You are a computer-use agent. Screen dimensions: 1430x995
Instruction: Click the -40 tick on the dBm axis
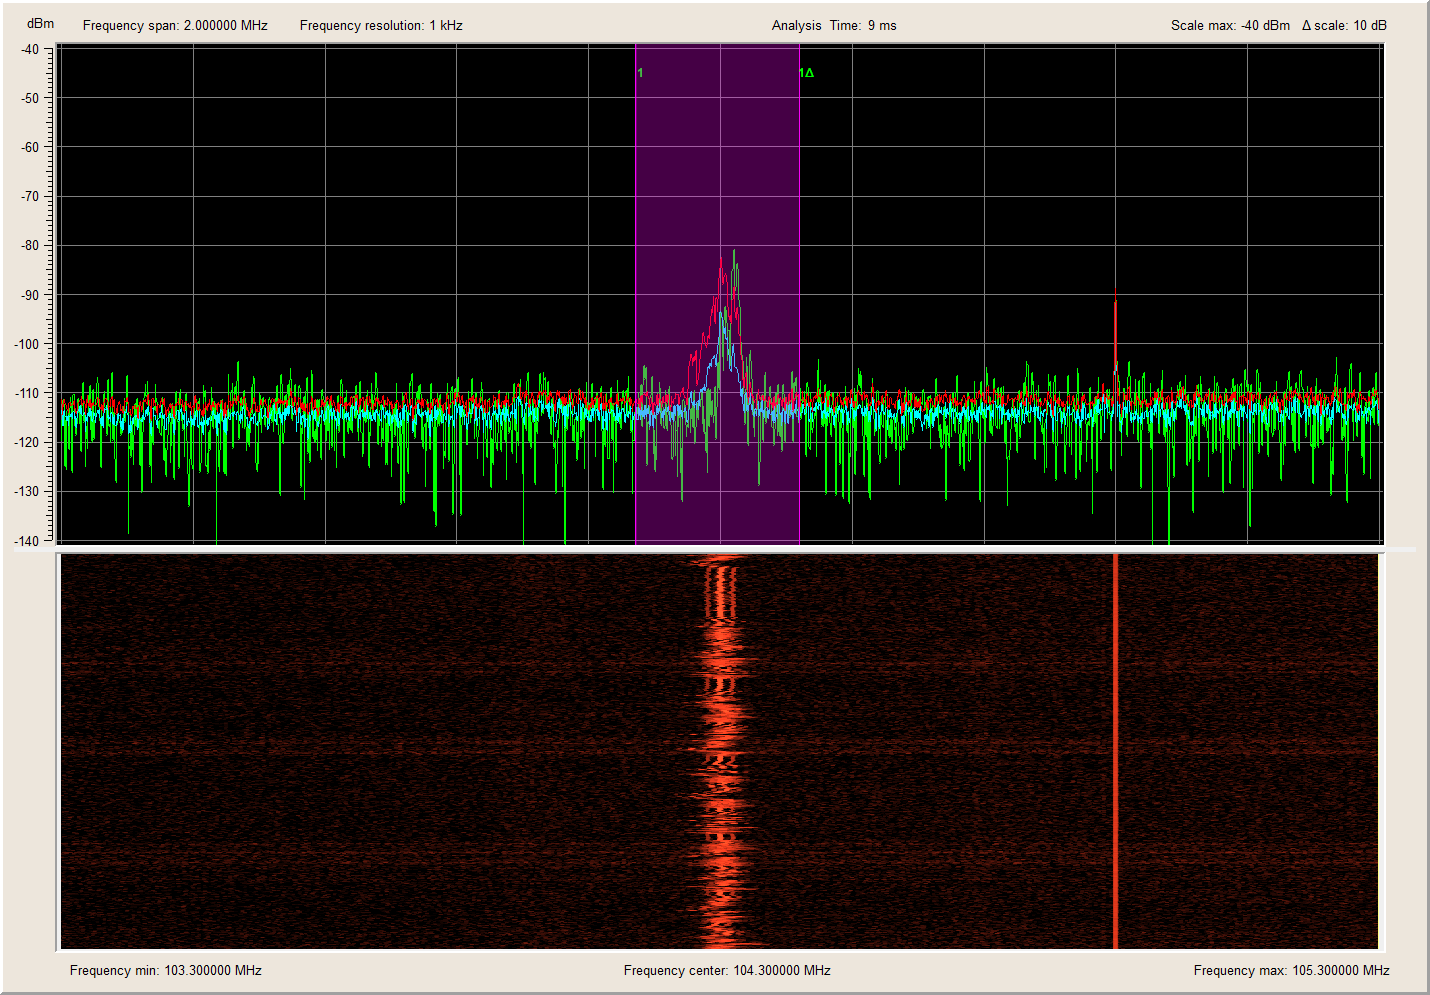(30, 49)
